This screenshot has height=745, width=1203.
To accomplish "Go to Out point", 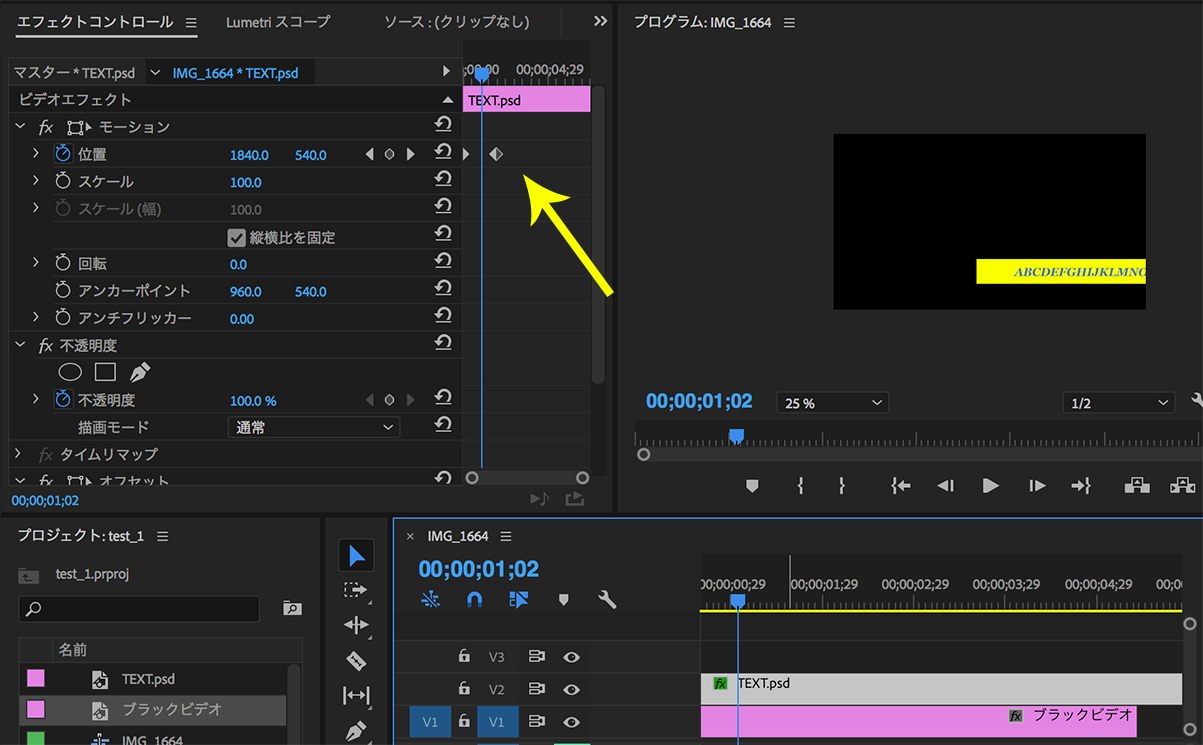I will pos(1081,486).
